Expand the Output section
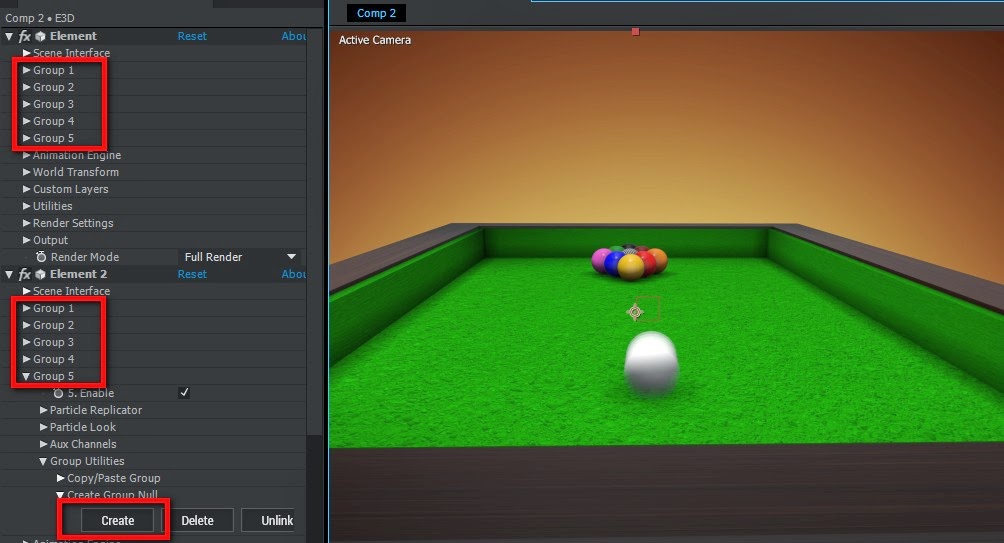Viewport: 1004px width, 543px height. coord(26,240)
